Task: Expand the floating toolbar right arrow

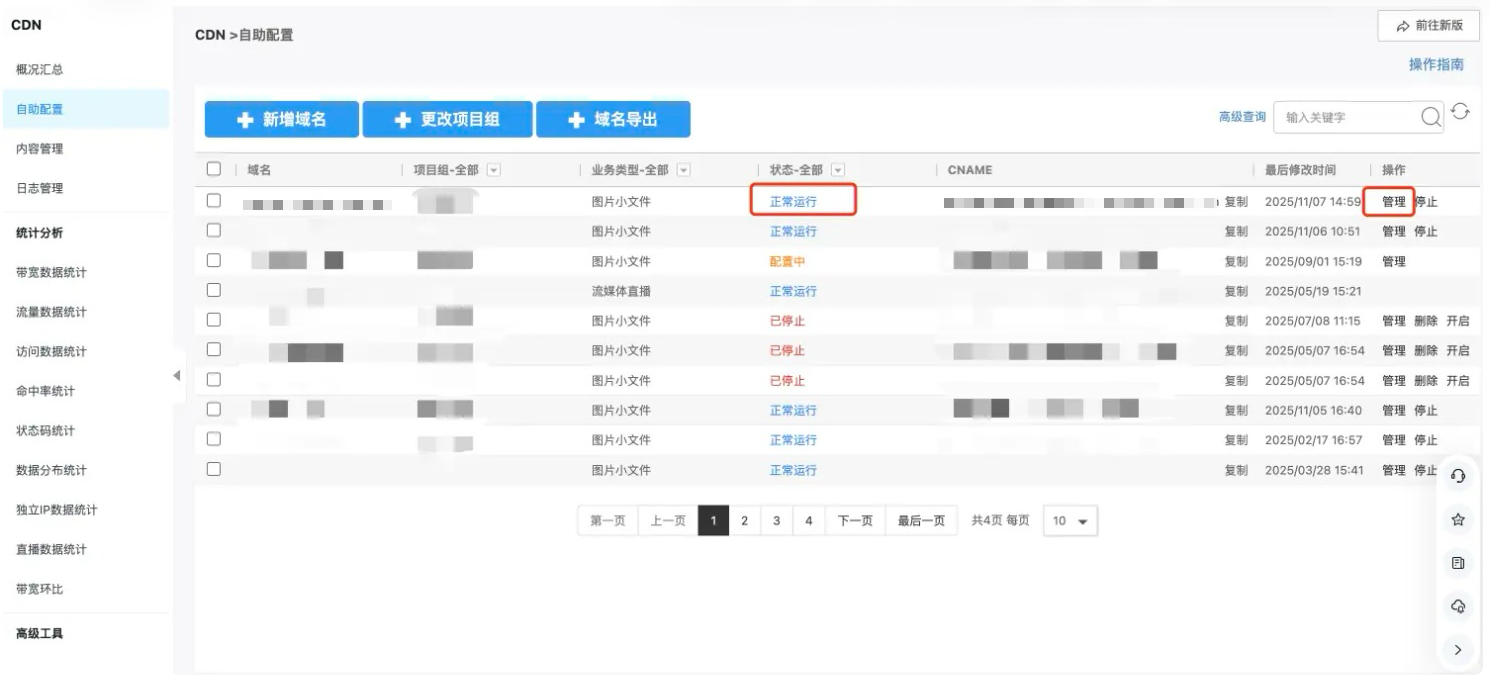Action: click(1457, 650)
